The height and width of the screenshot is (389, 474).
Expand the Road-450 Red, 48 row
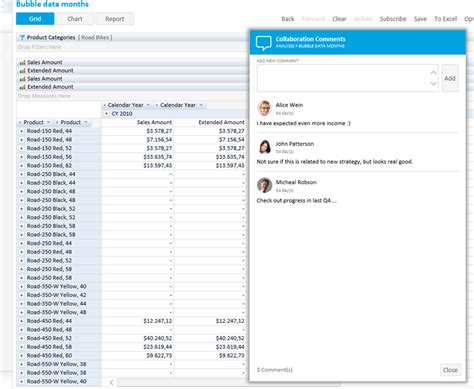coord(22,330)
